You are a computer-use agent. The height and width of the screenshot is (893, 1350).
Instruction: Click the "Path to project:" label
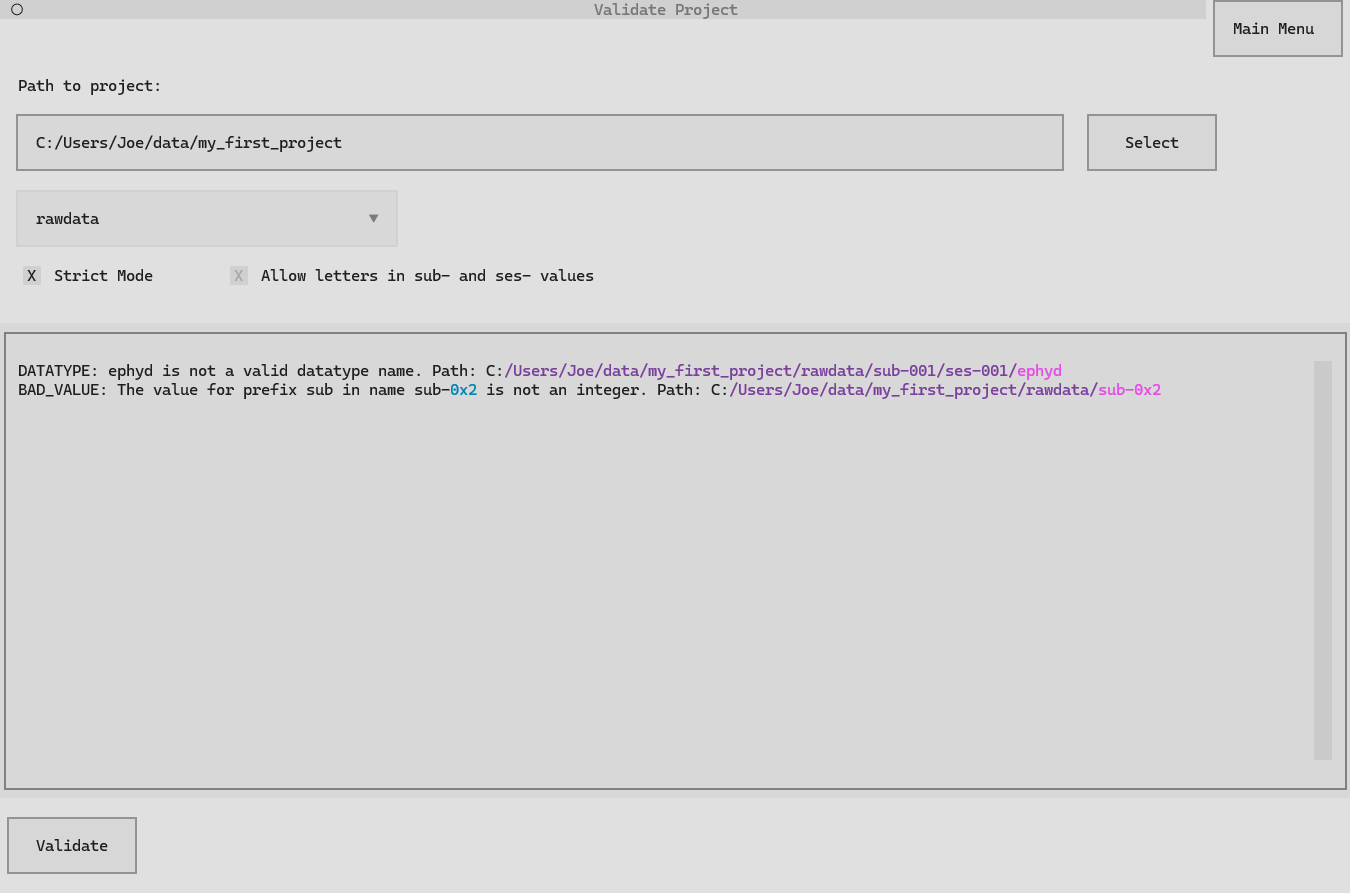[x=90, y=86]
